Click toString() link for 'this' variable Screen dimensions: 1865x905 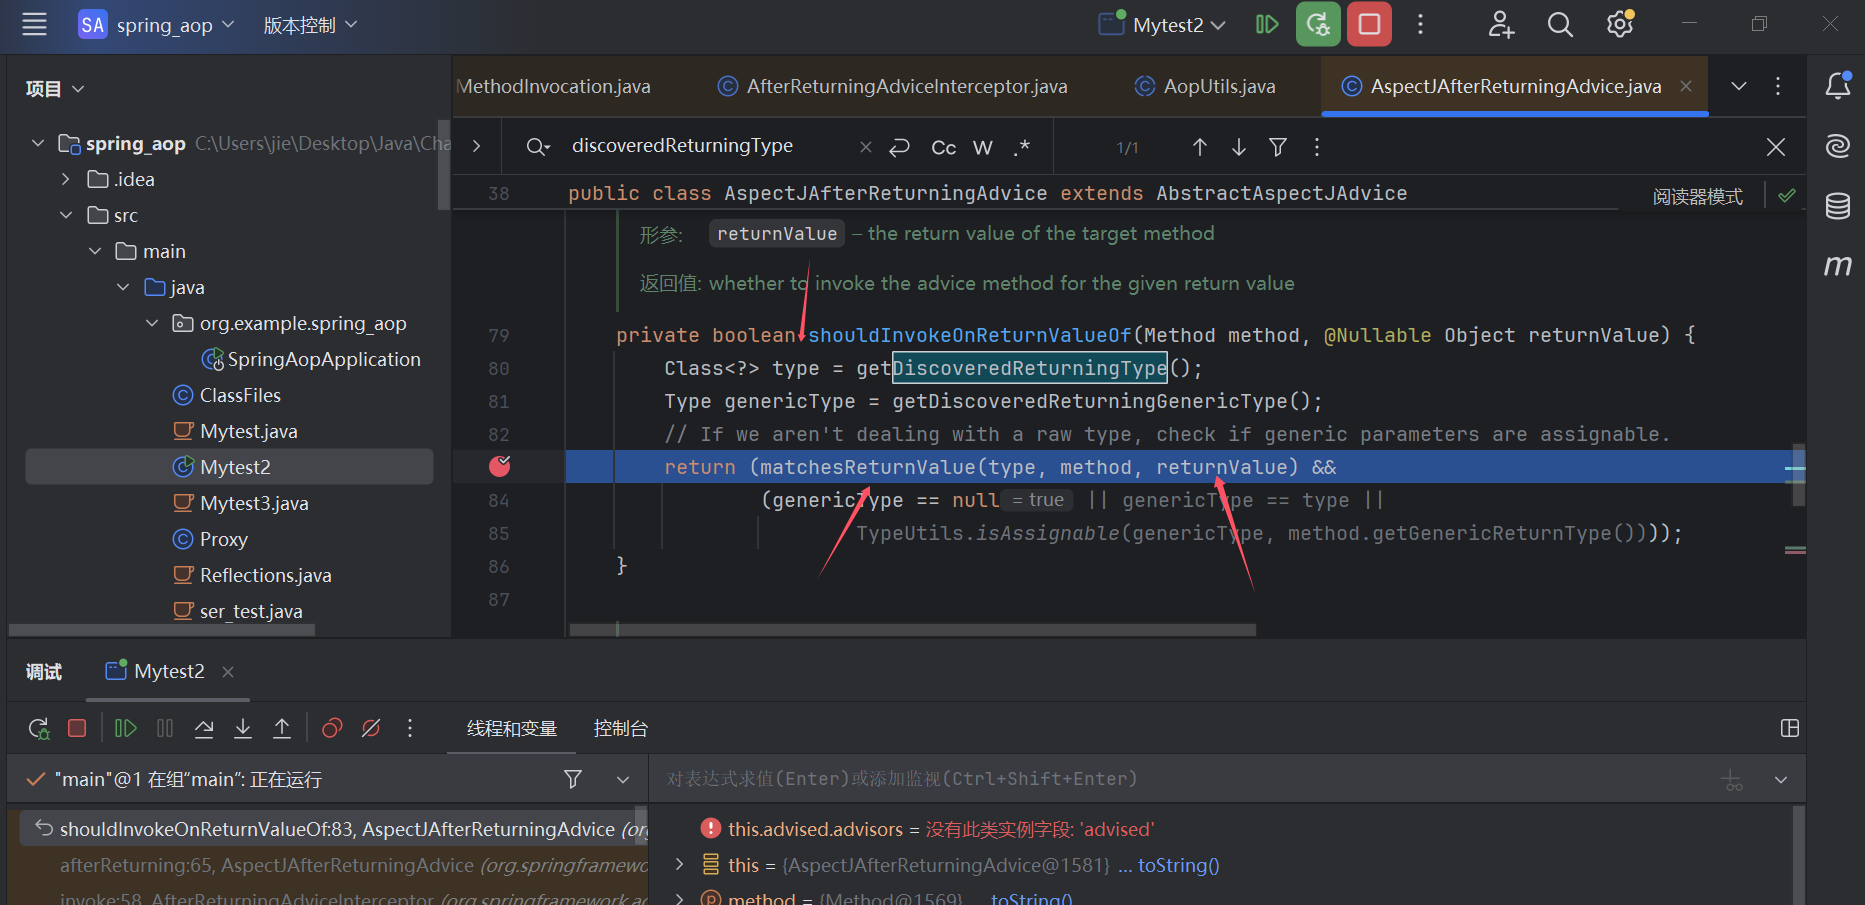1178,865
